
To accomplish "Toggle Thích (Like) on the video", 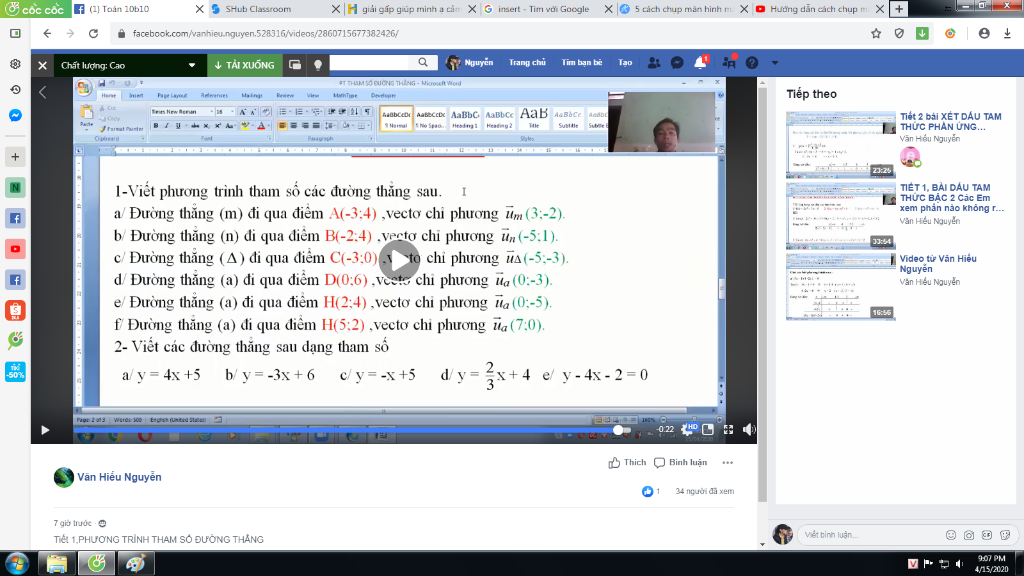I will [x=627, y=462].
